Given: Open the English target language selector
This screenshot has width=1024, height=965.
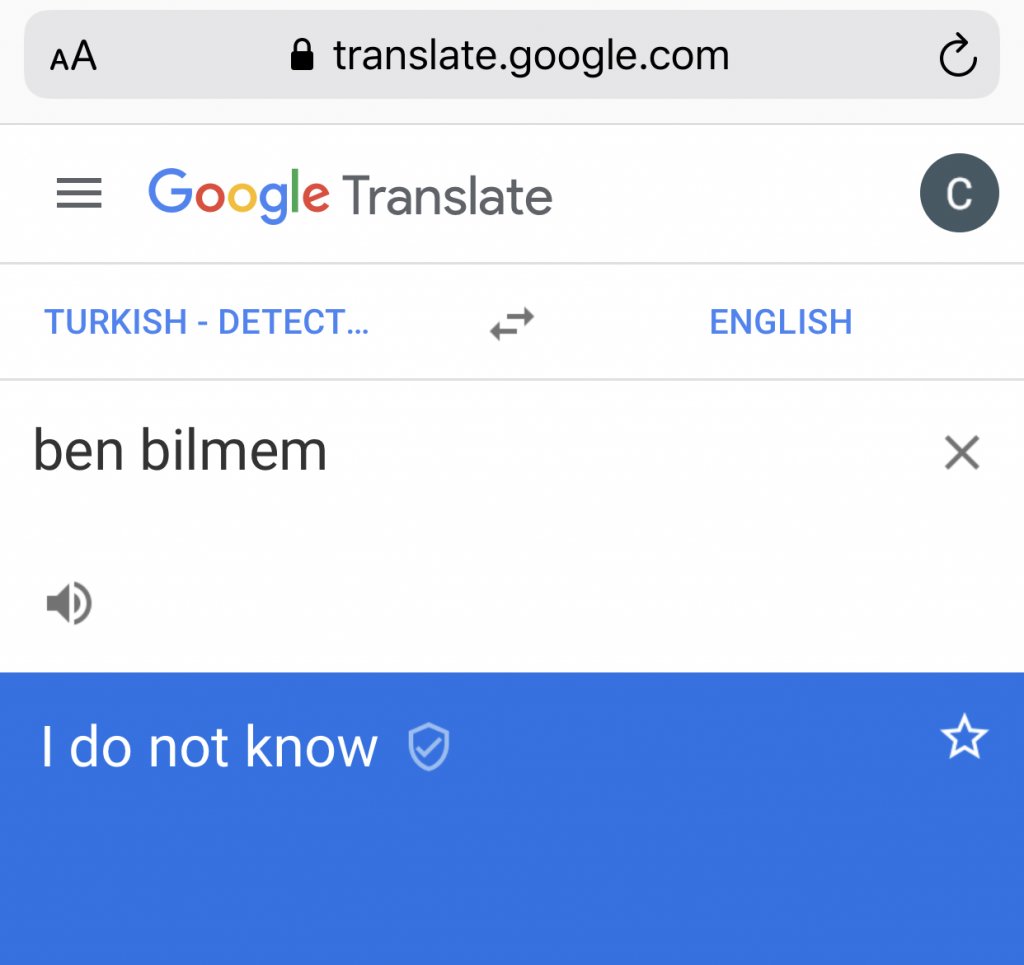Looking at the screenshot, I should click(x=780, y=323).
